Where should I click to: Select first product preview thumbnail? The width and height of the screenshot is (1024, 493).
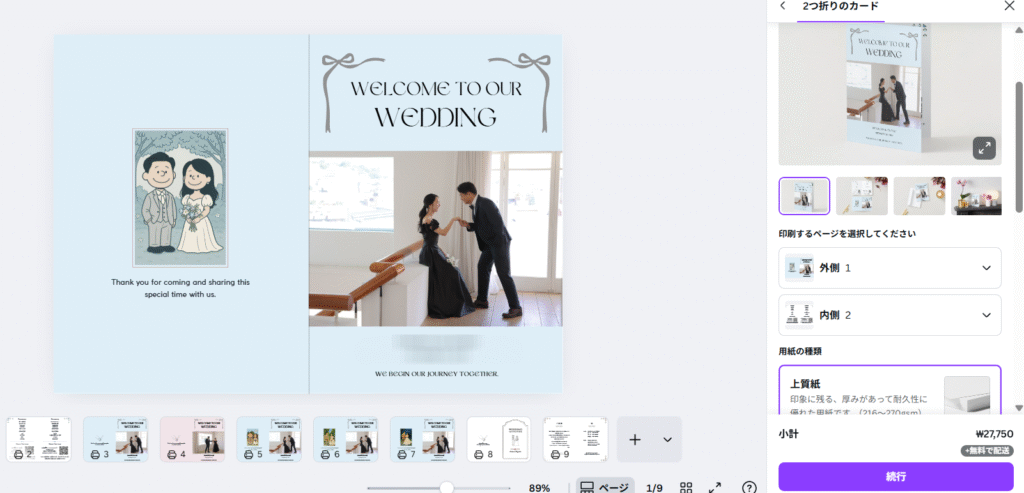[804, 196]
